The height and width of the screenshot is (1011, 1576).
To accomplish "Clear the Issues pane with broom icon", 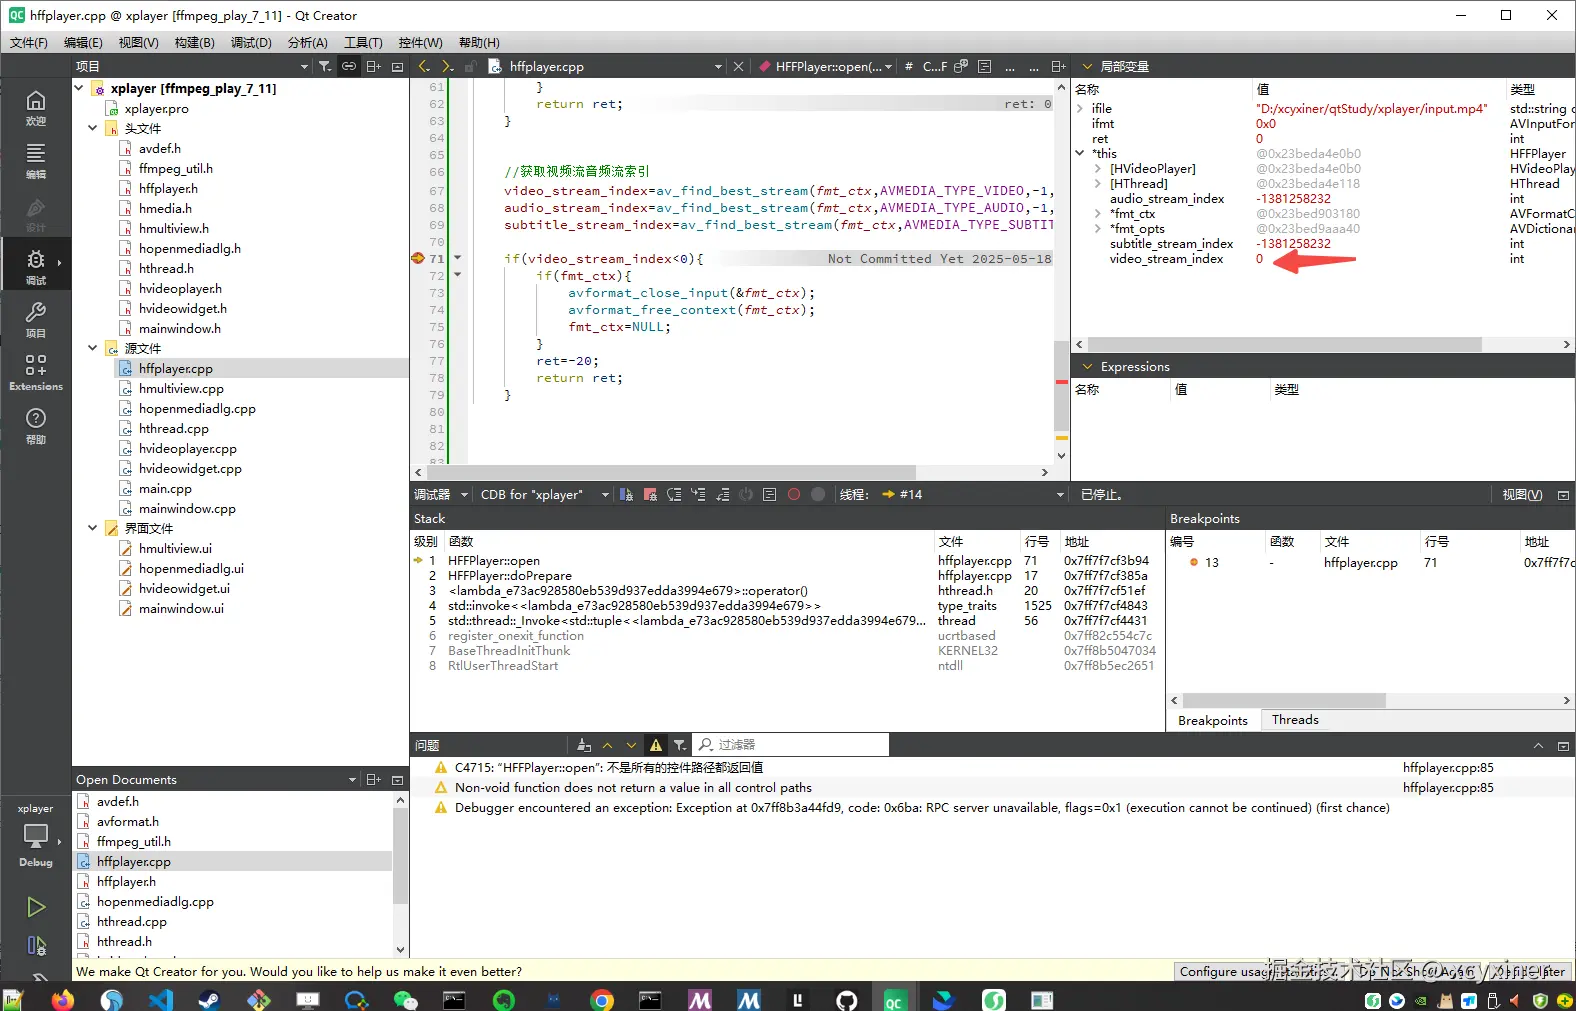I will (584, 745).
